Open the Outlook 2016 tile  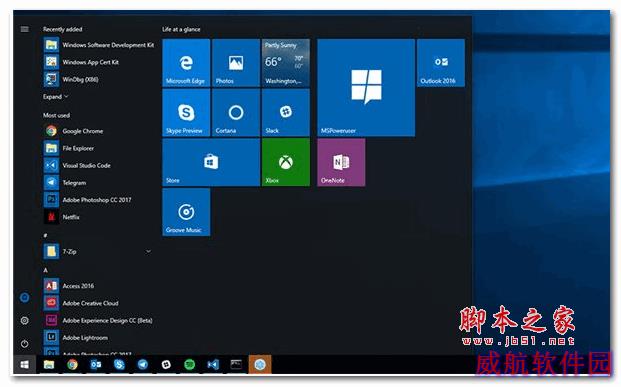(441, 63)
